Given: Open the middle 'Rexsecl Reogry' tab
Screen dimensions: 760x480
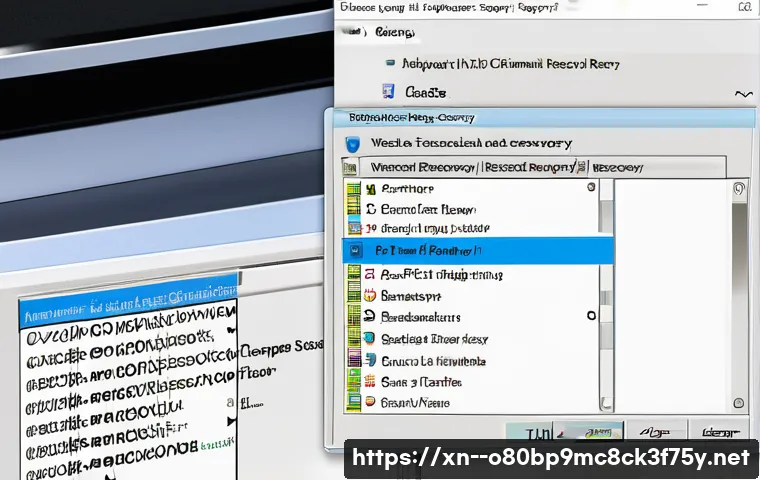Looking at the screenshot, I should pyautogui.click(x=530, y=168).
